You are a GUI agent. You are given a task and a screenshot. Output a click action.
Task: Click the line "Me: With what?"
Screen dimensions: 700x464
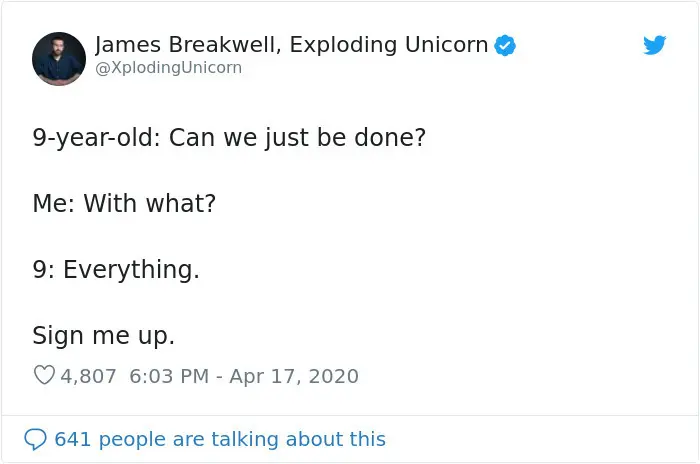(x=124, y=203)
